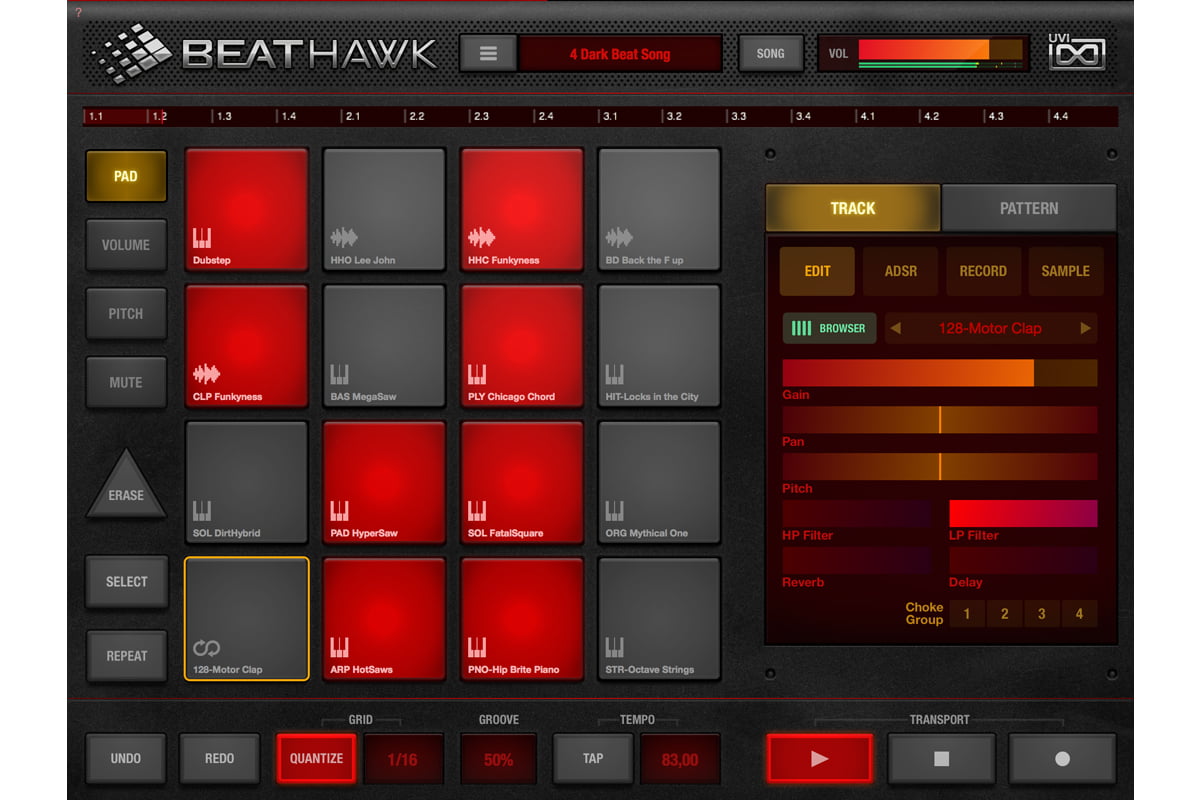Open the 50% groove value field

pyautogui.click(x=498, y=759)
